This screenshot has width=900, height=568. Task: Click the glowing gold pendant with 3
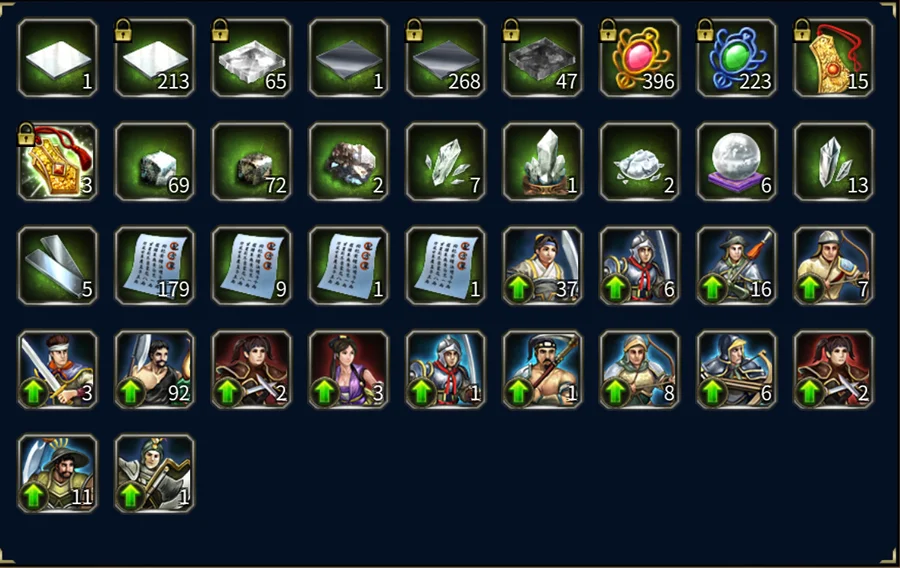coord(57,162)
